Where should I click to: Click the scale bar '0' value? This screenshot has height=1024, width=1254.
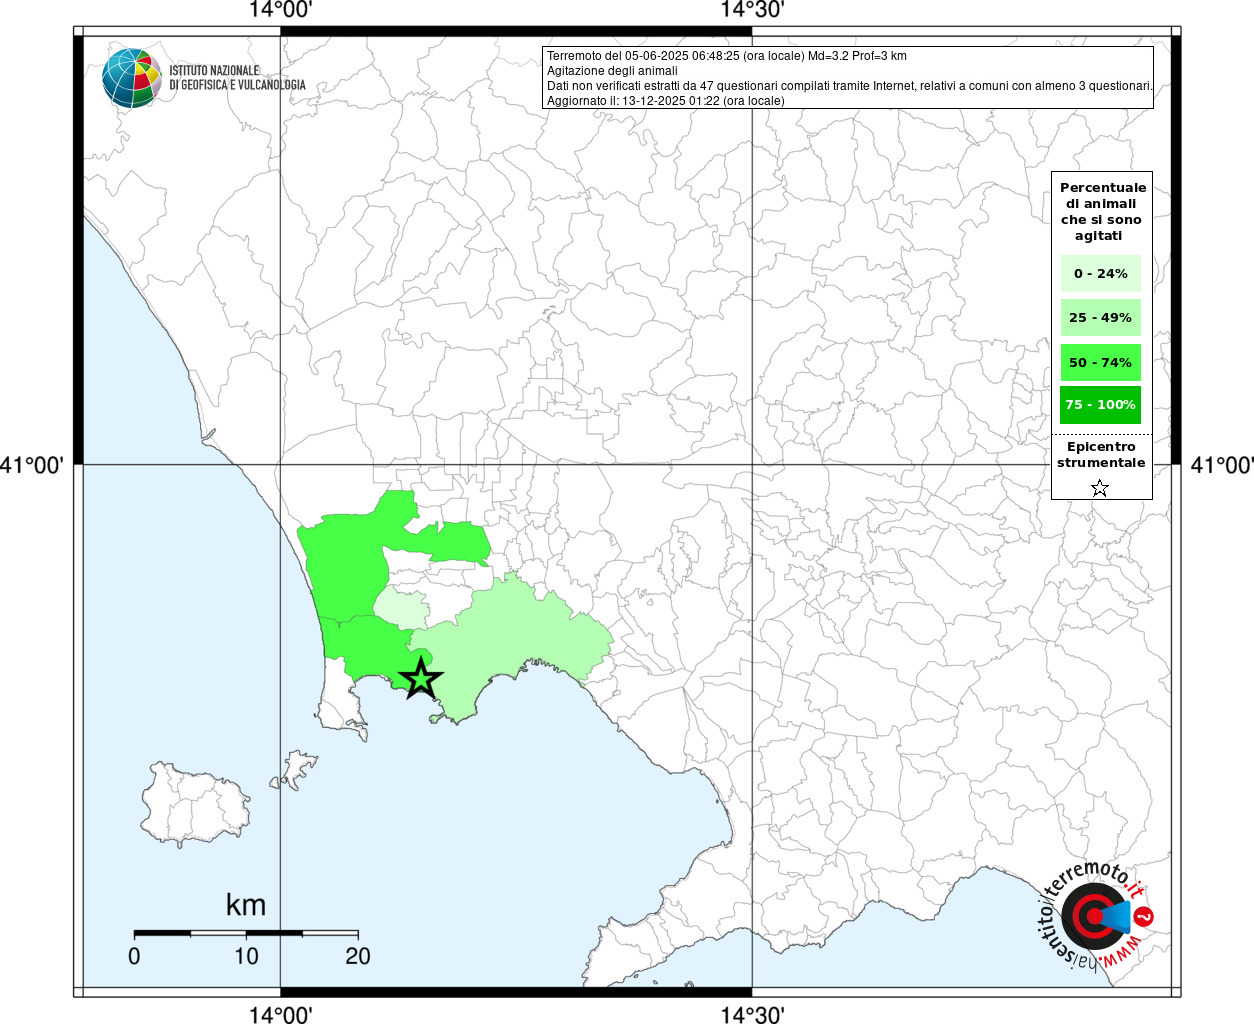(x=134, y=956)
